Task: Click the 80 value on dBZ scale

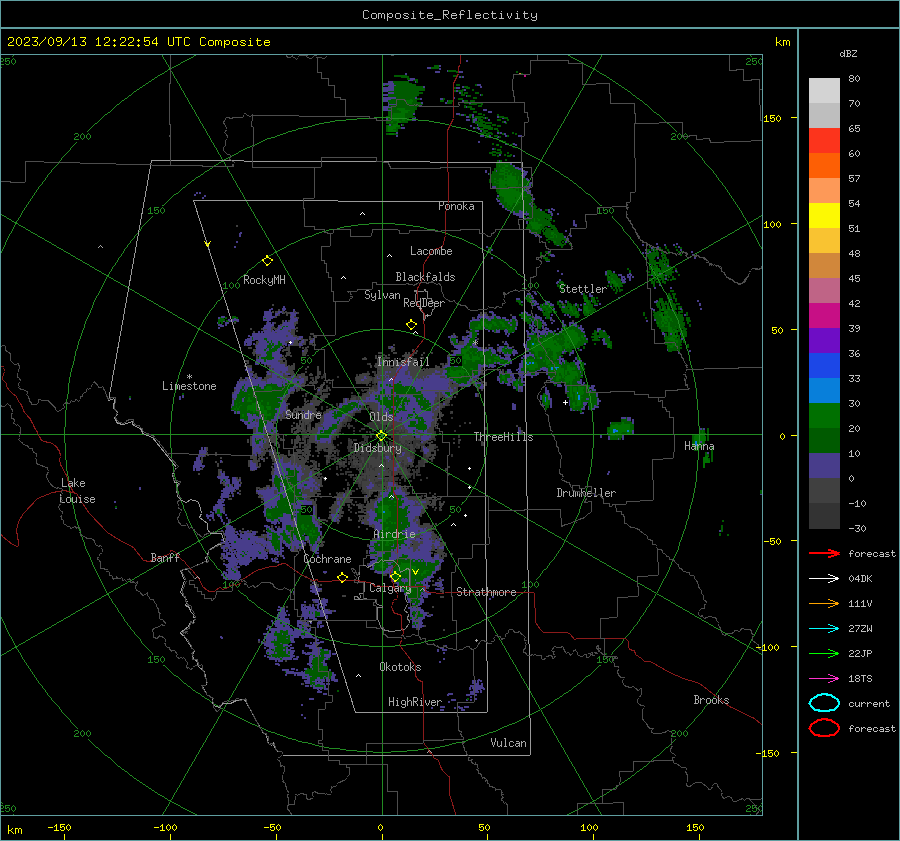Action: pos(854,79)
